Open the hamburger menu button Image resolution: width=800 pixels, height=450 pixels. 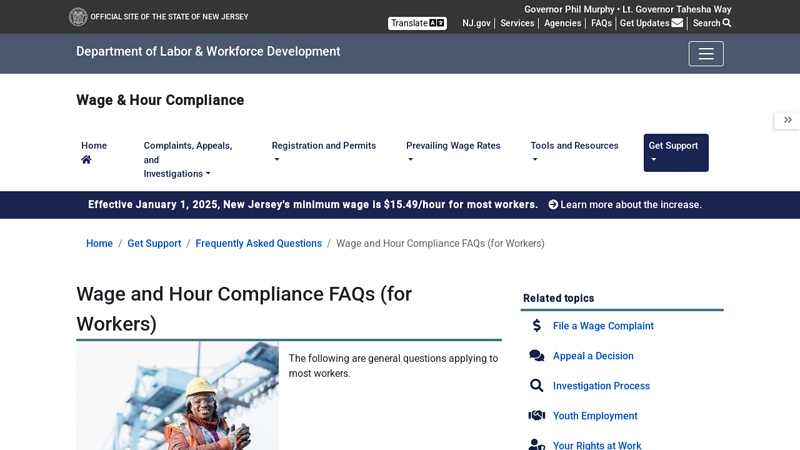706,54
